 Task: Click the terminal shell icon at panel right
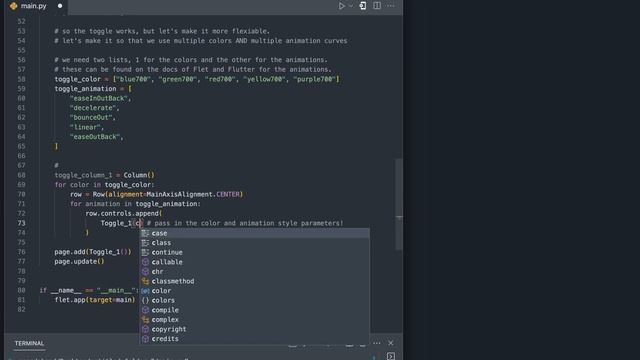click(391, 356)
